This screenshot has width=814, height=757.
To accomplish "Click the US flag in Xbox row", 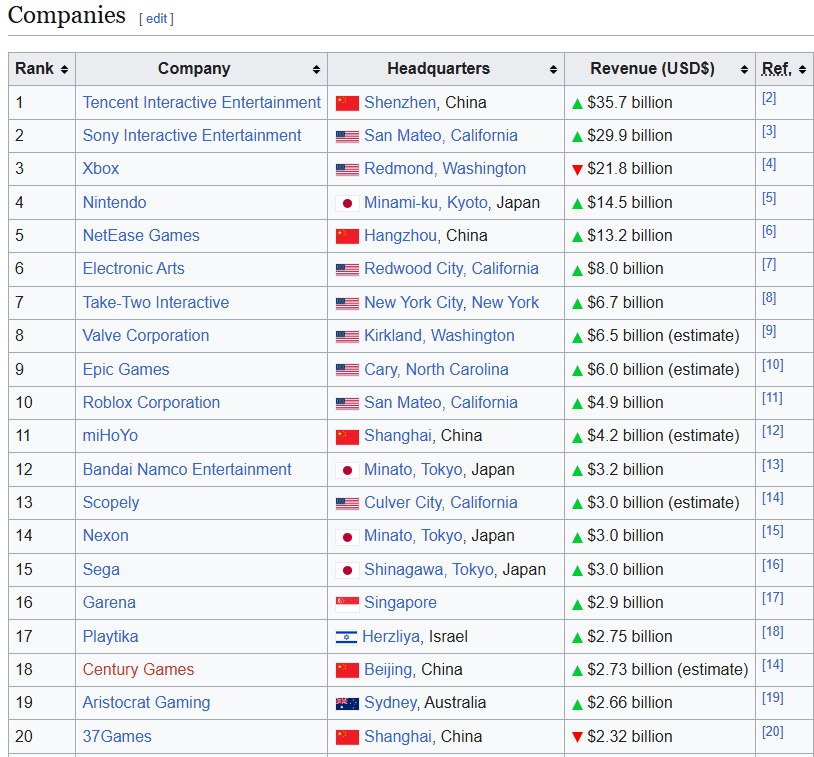I will click(347, 170).
